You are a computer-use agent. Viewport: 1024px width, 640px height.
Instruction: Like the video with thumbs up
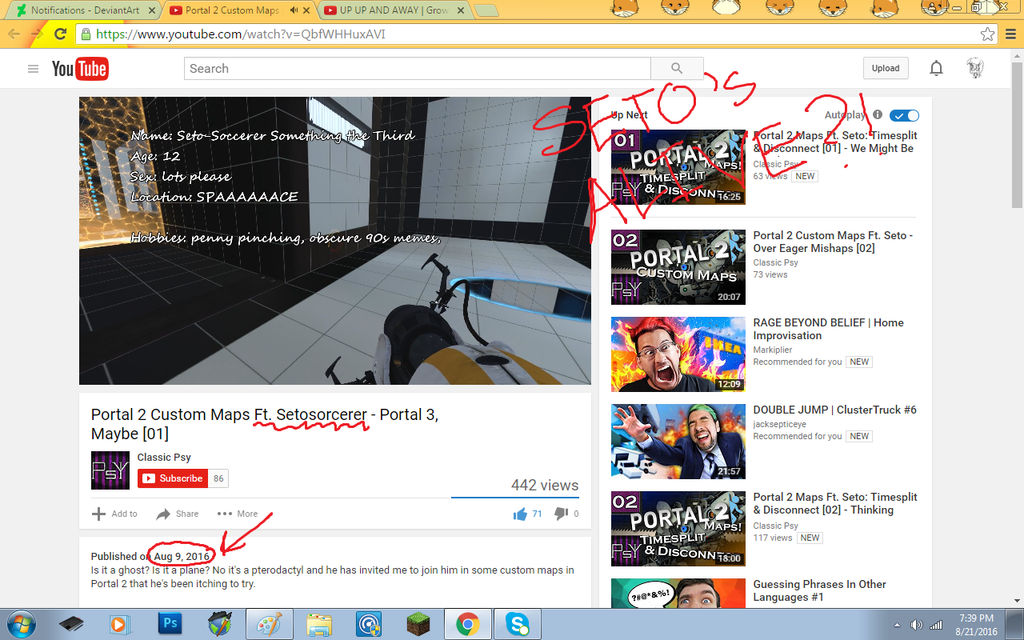click(520, 514)
